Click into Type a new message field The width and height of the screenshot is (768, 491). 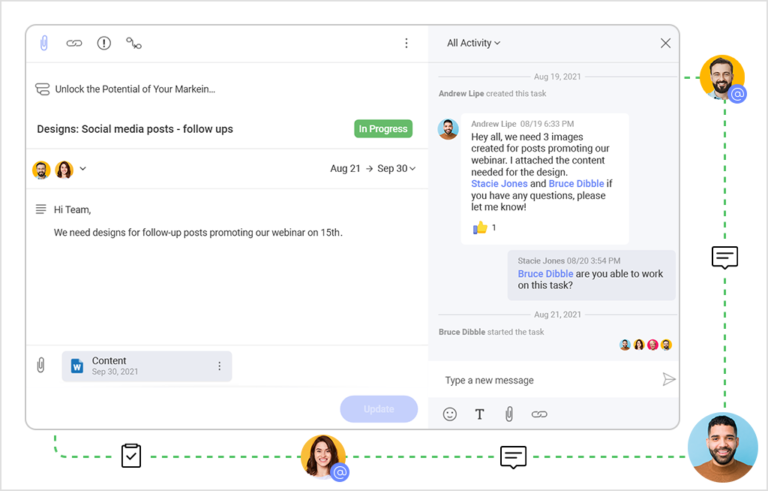[x=544, y=380]
